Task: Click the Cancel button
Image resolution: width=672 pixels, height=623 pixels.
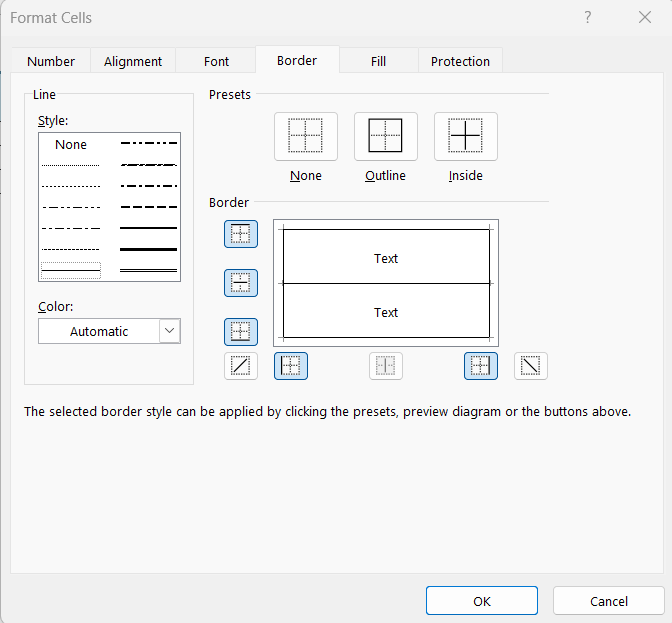Action: (609, 601)
